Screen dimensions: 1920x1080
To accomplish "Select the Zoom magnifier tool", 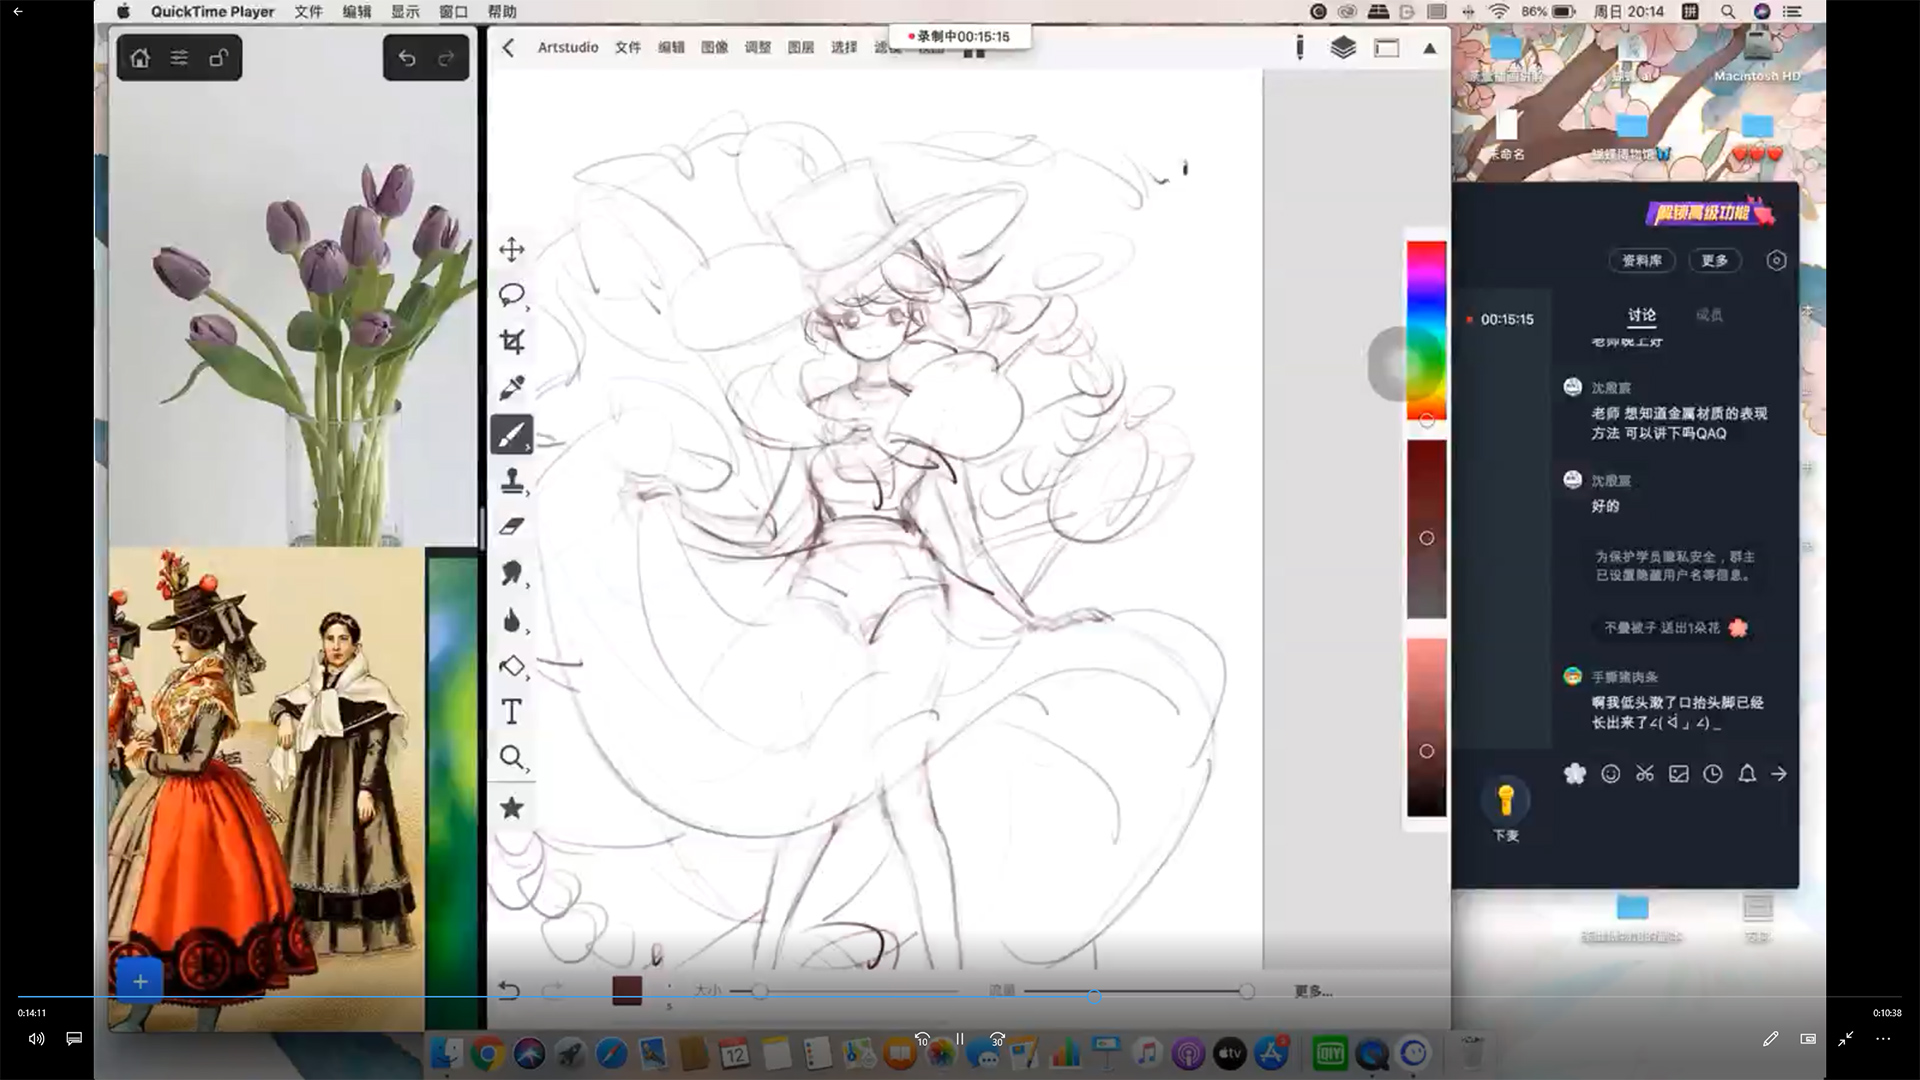I will (512, 758).
